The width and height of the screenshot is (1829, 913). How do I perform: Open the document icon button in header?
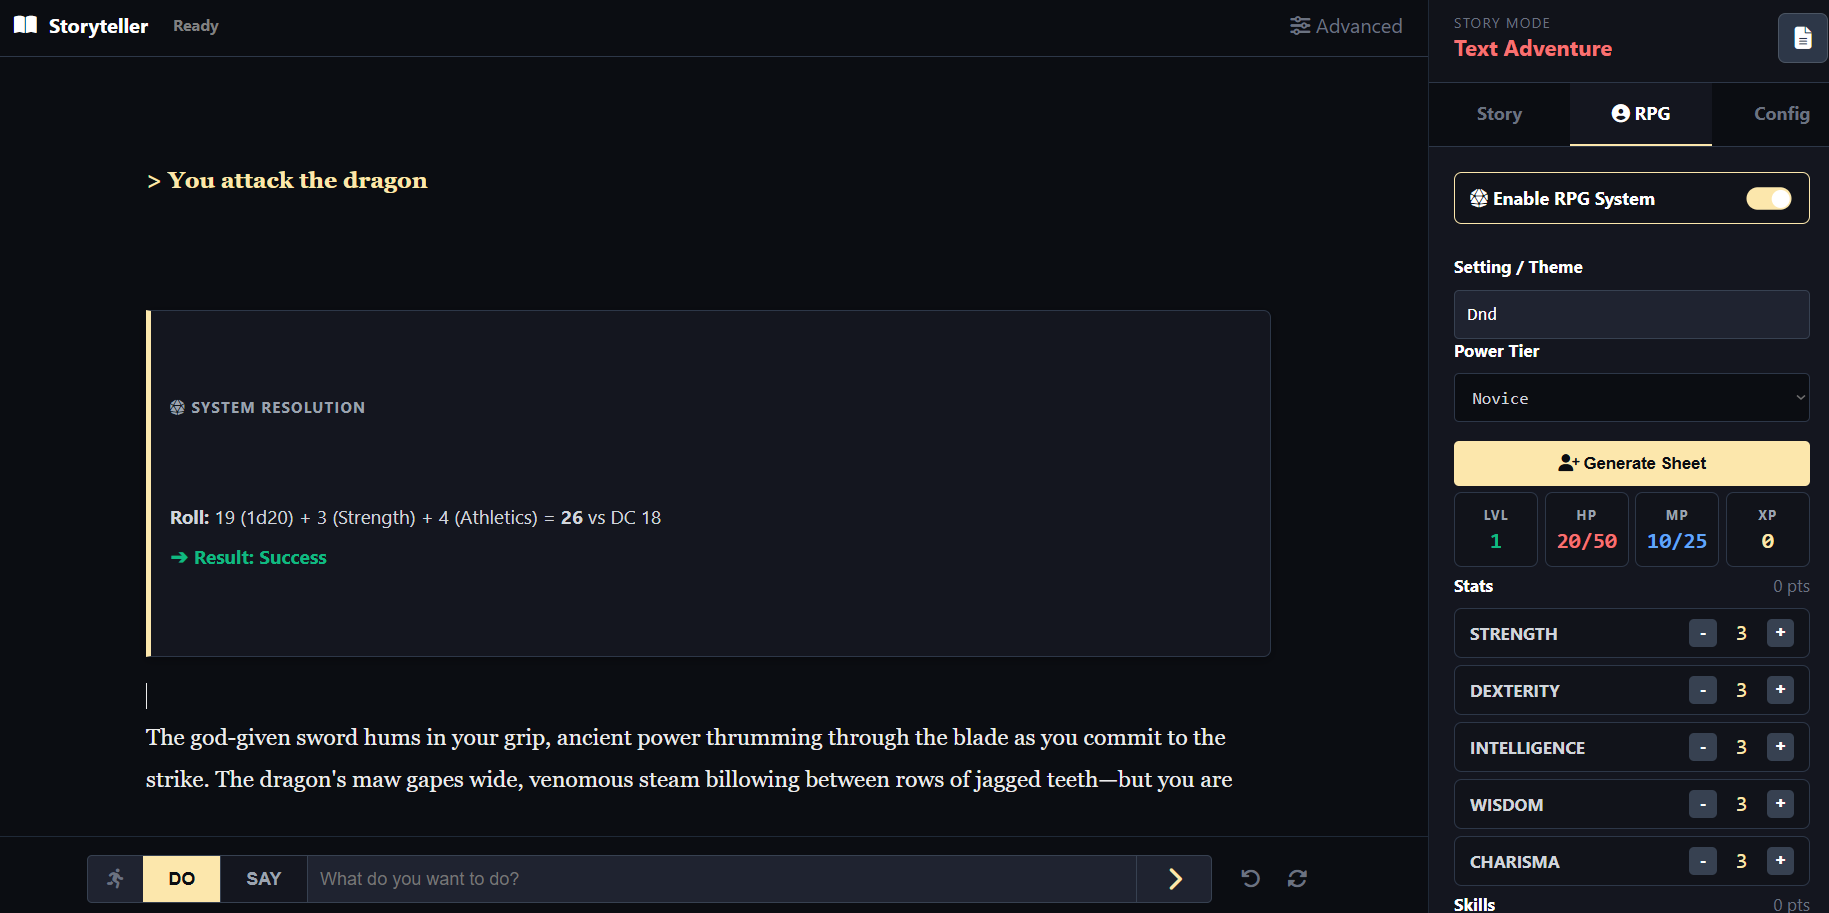click(1802, 38)
